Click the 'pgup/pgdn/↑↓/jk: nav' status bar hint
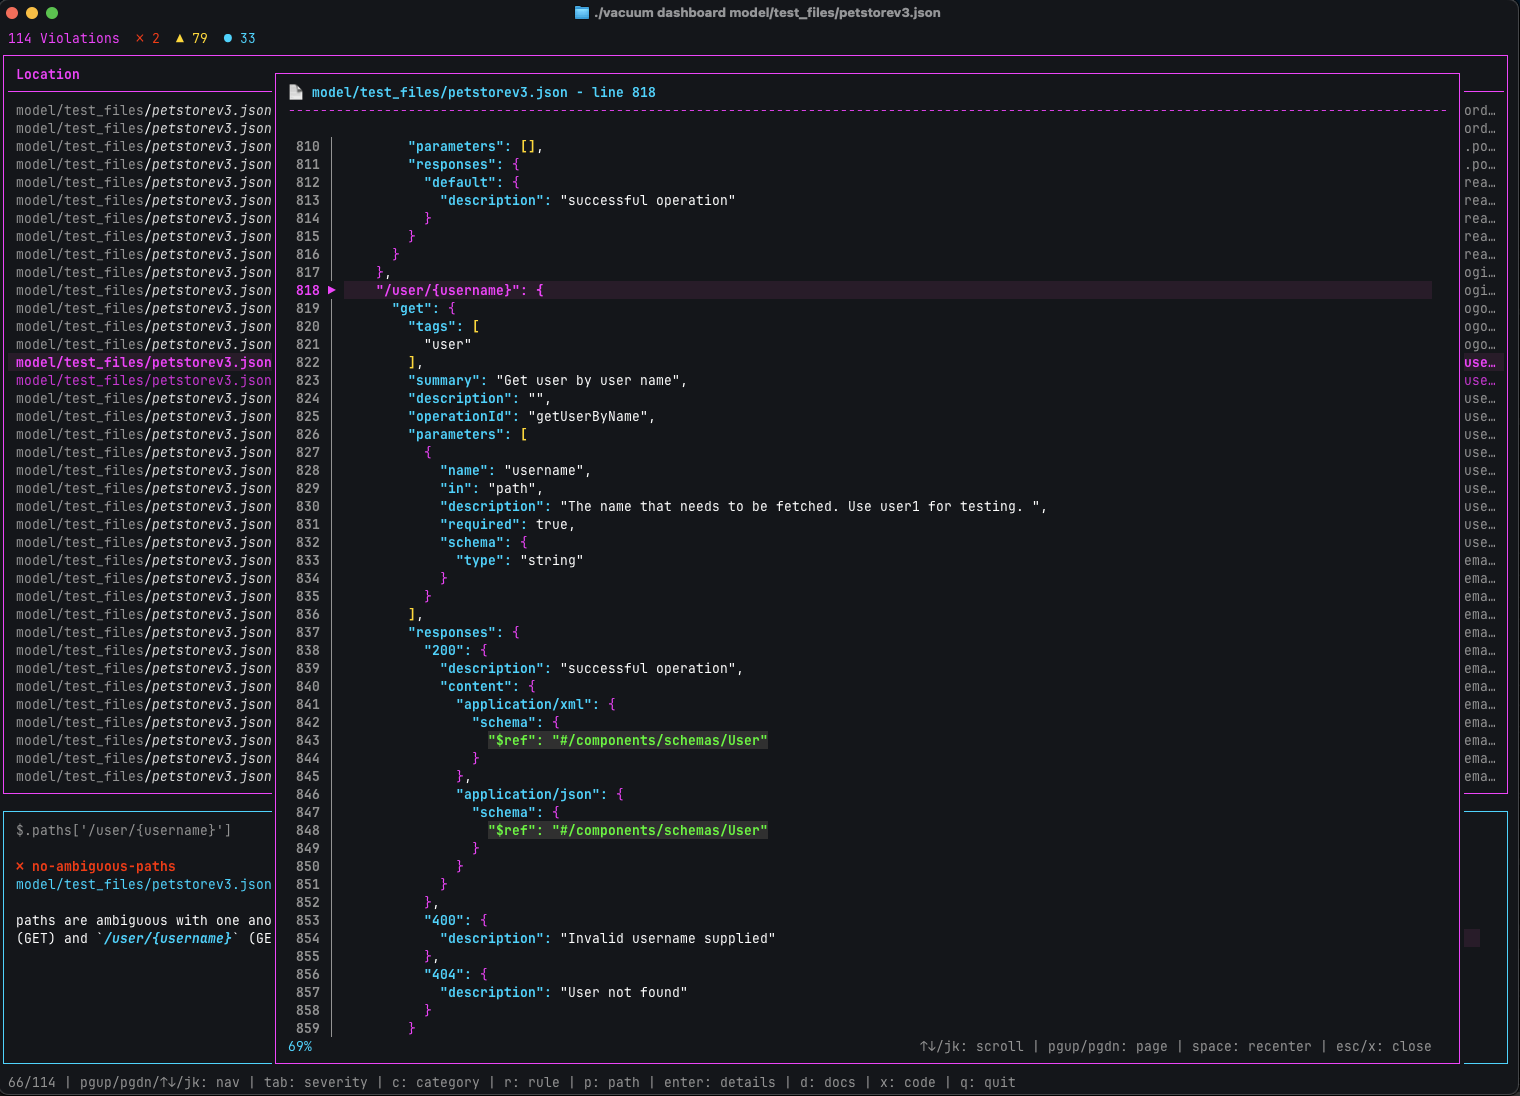 coord(160,1082)
